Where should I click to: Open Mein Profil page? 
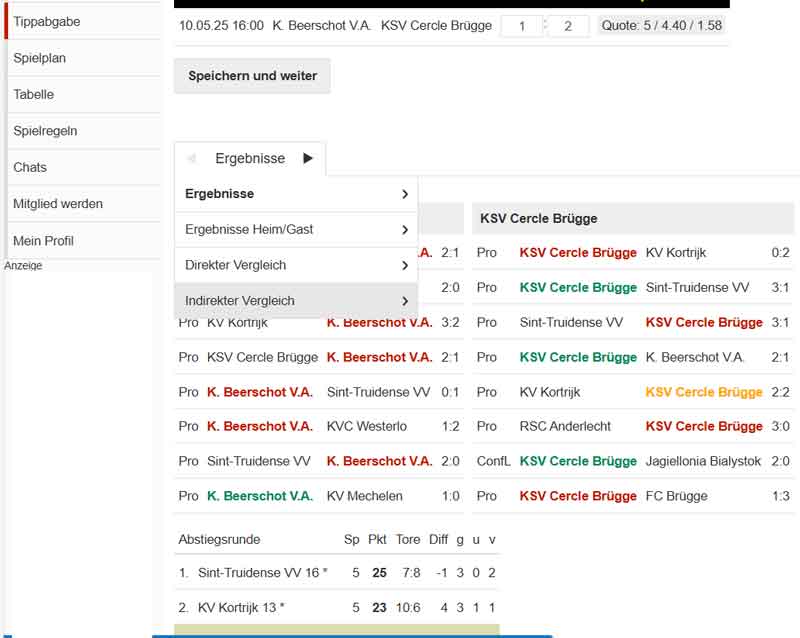(43, 241)
